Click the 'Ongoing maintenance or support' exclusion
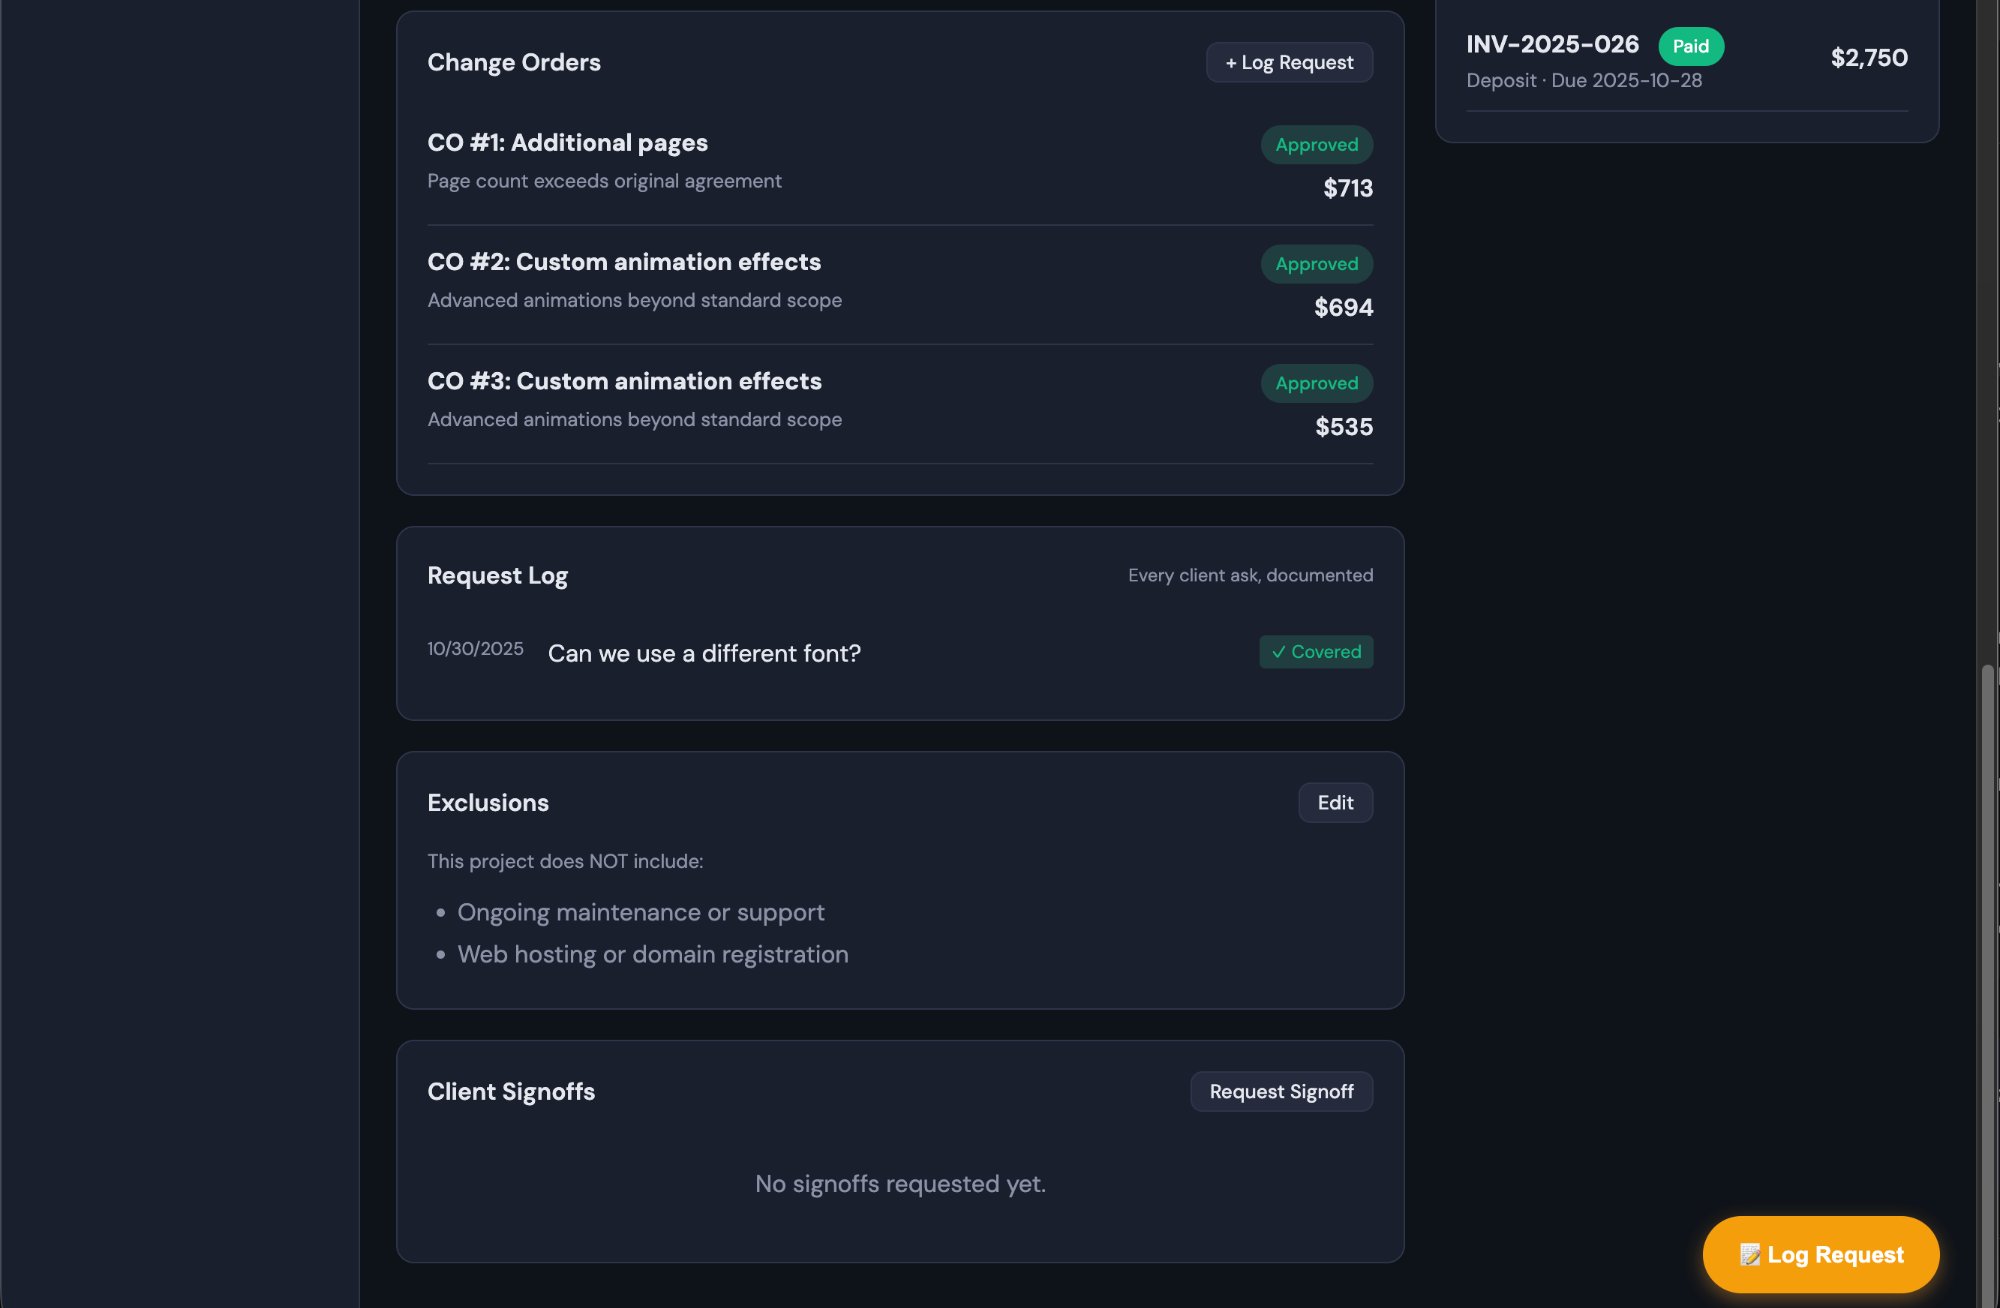2000x1308 pixels. coord(641,911)
